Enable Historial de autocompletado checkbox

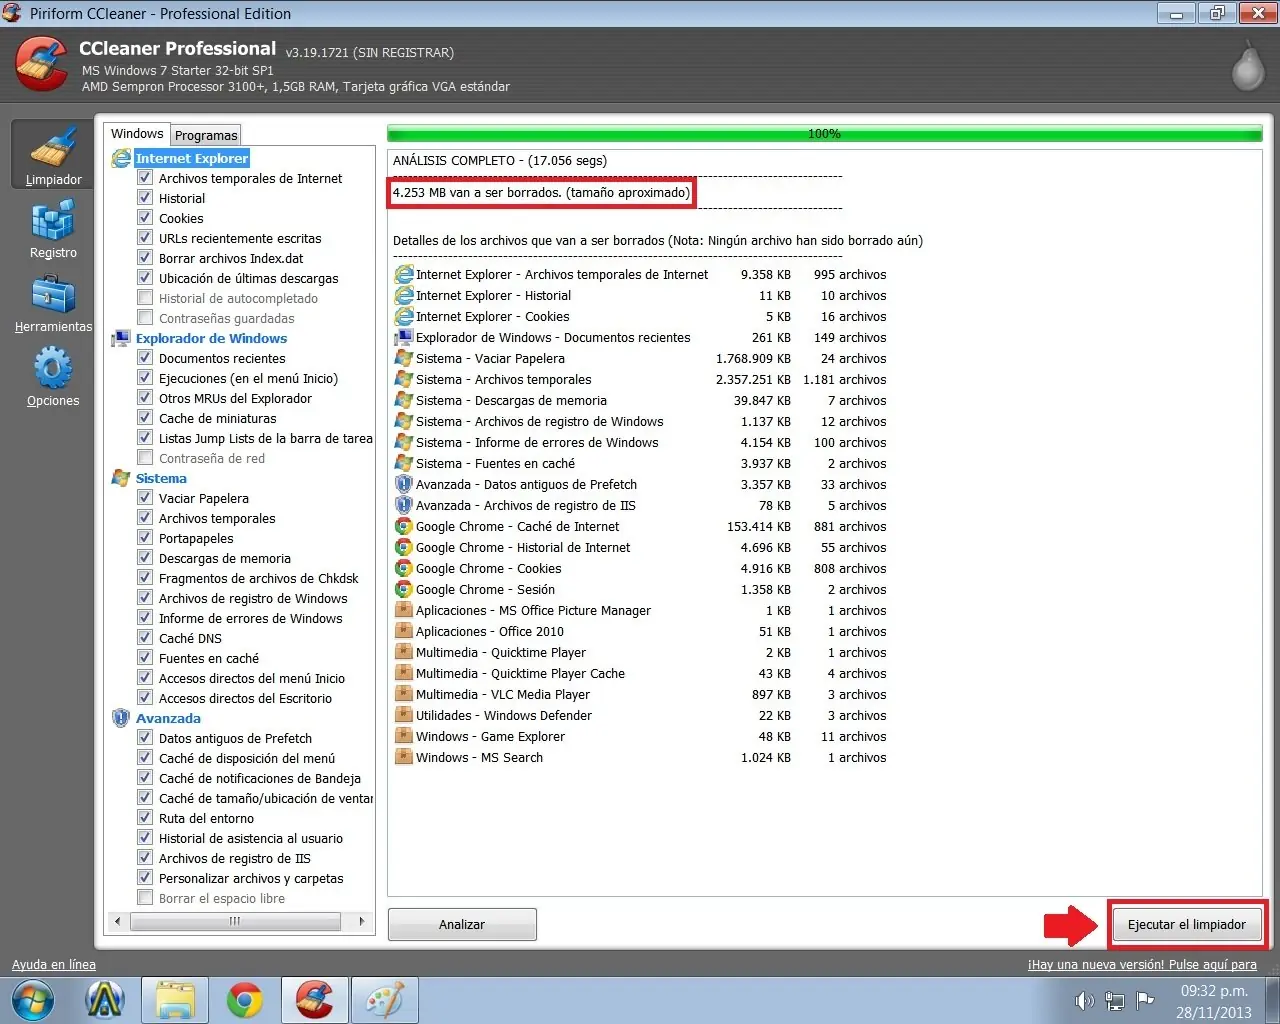click(x=145, y=298)
